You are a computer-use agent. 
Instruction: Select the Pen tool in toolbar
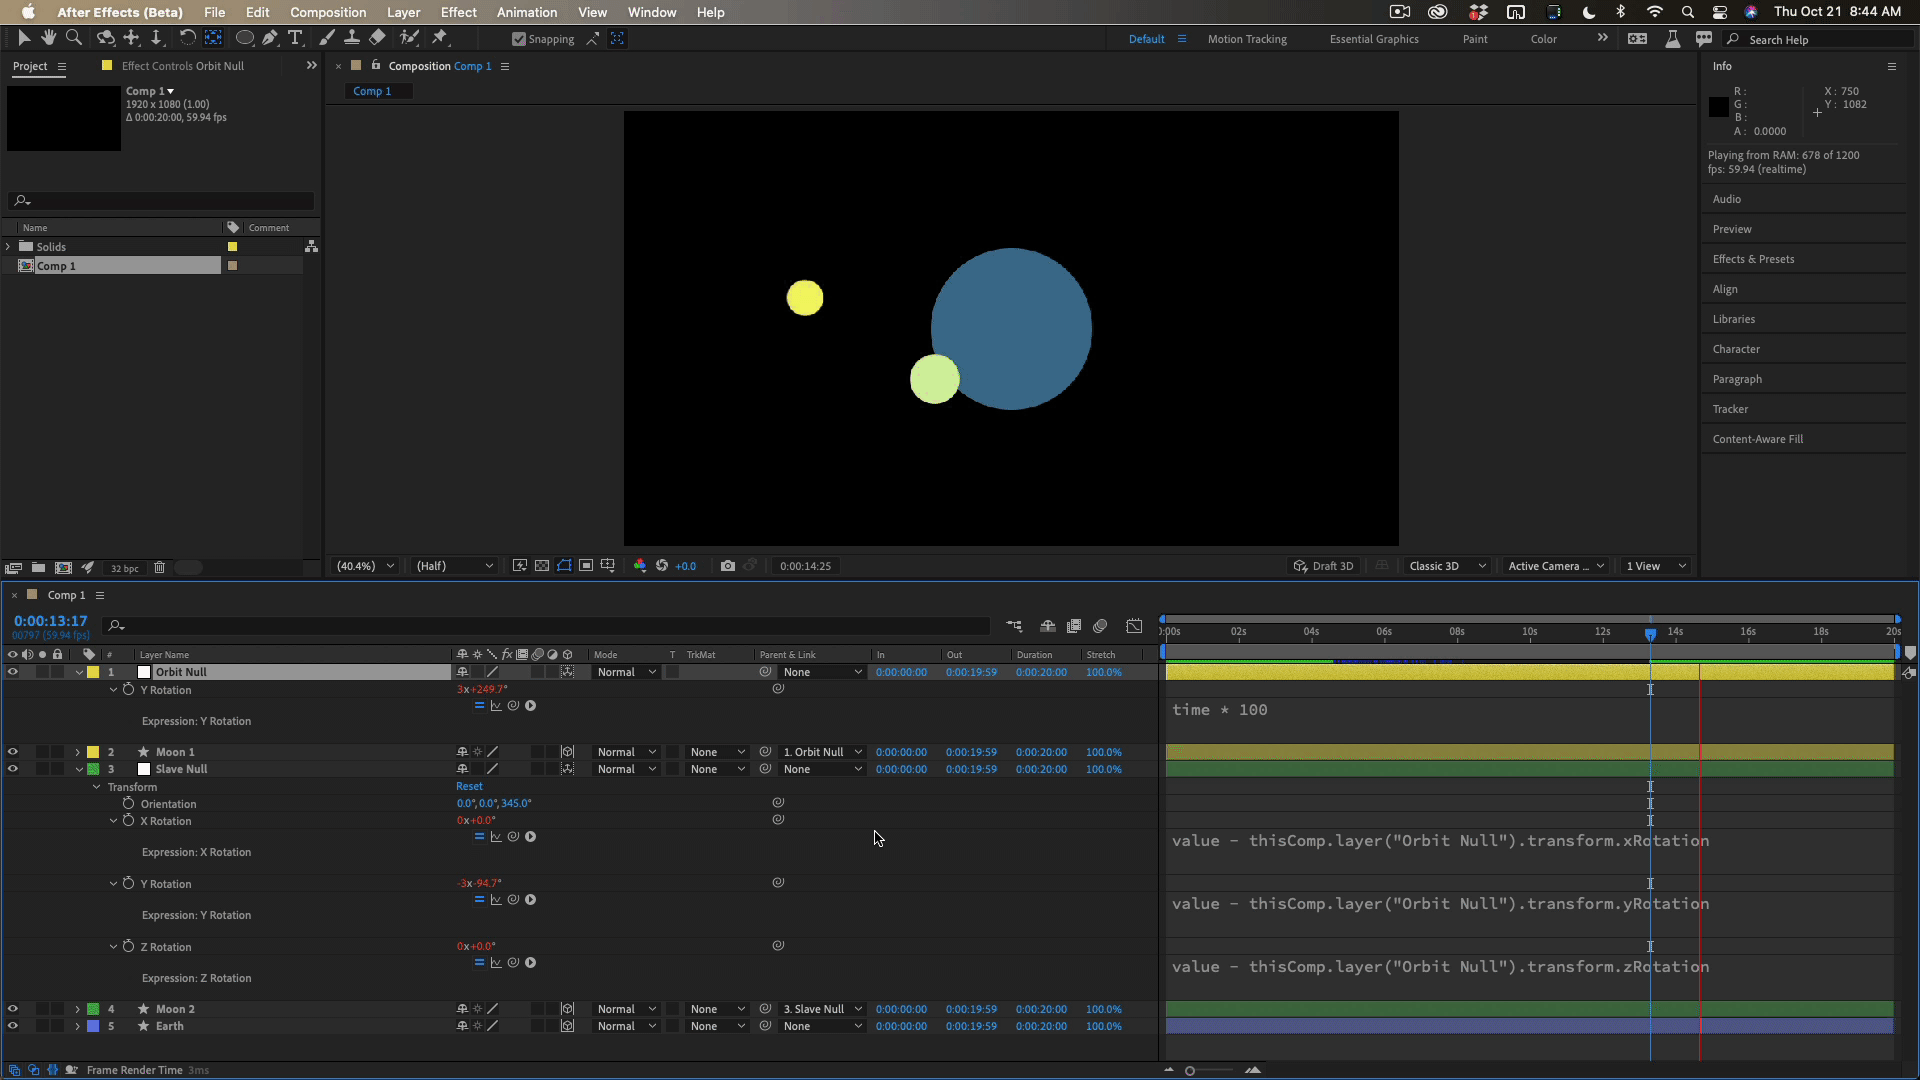269,38
